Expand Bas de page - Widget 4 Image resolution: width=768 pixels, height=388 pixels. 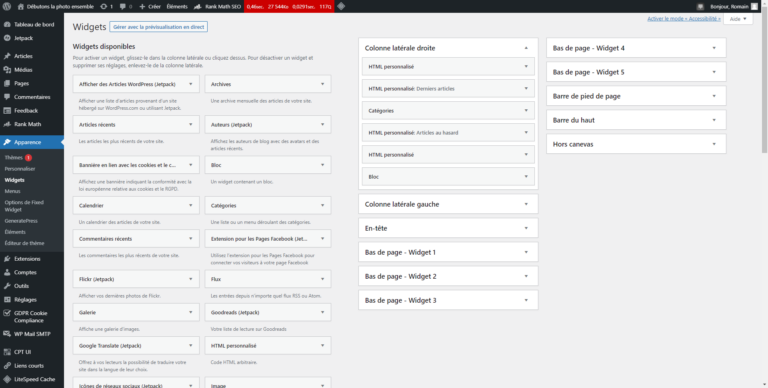pyautogui.click(x=714, y=48)
